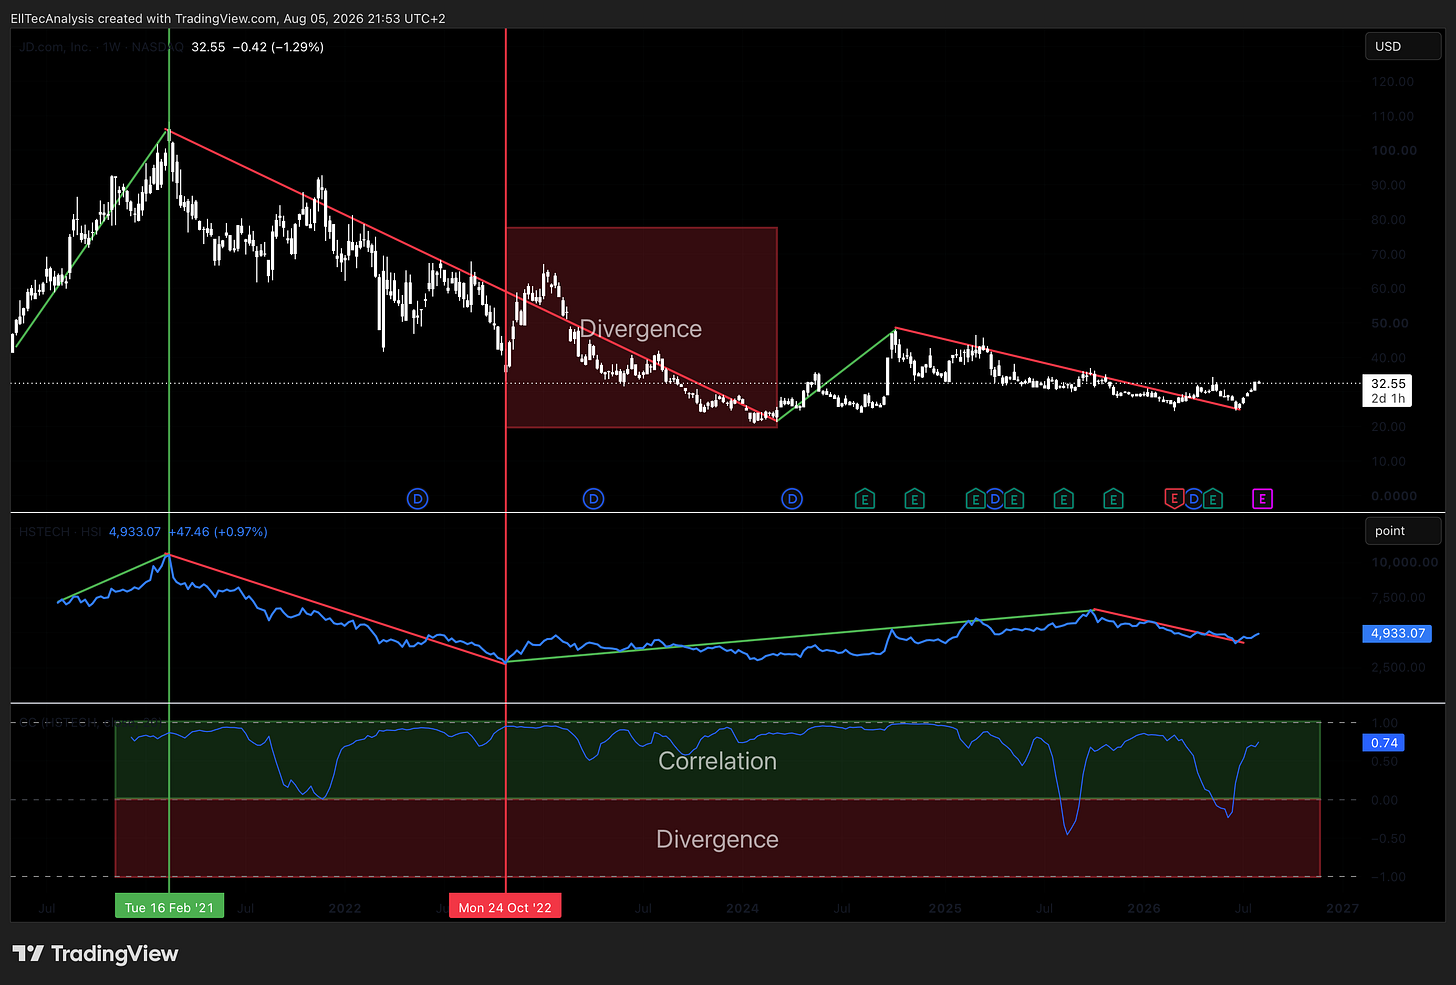This screenshot has width=1456, height=985.
Task: Click the 2026 label on the time axis
Action: pos(1144,908)
